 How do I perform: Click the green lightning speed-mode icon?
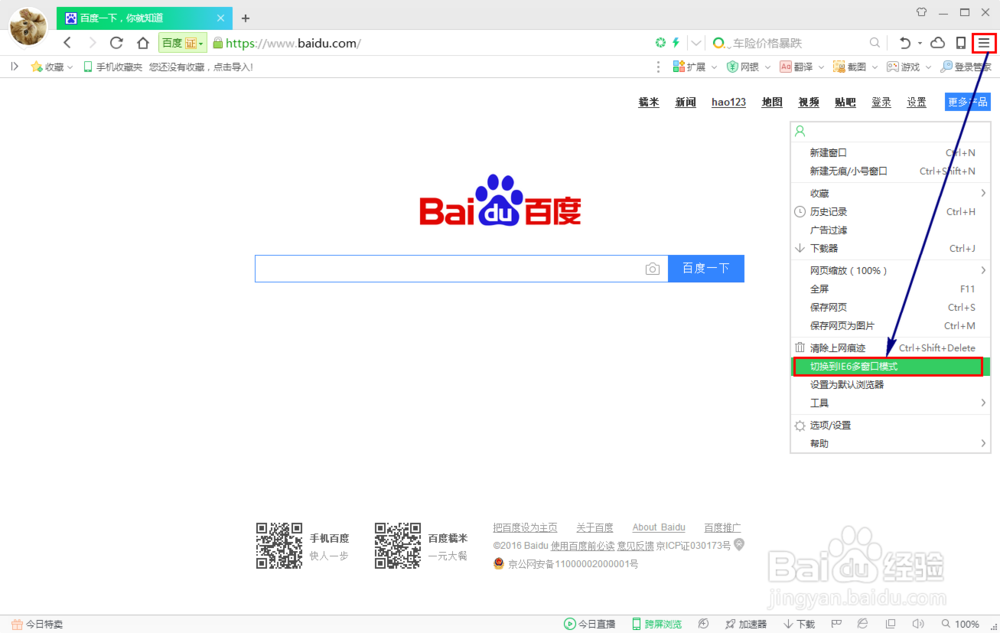[x=676, y=43]
